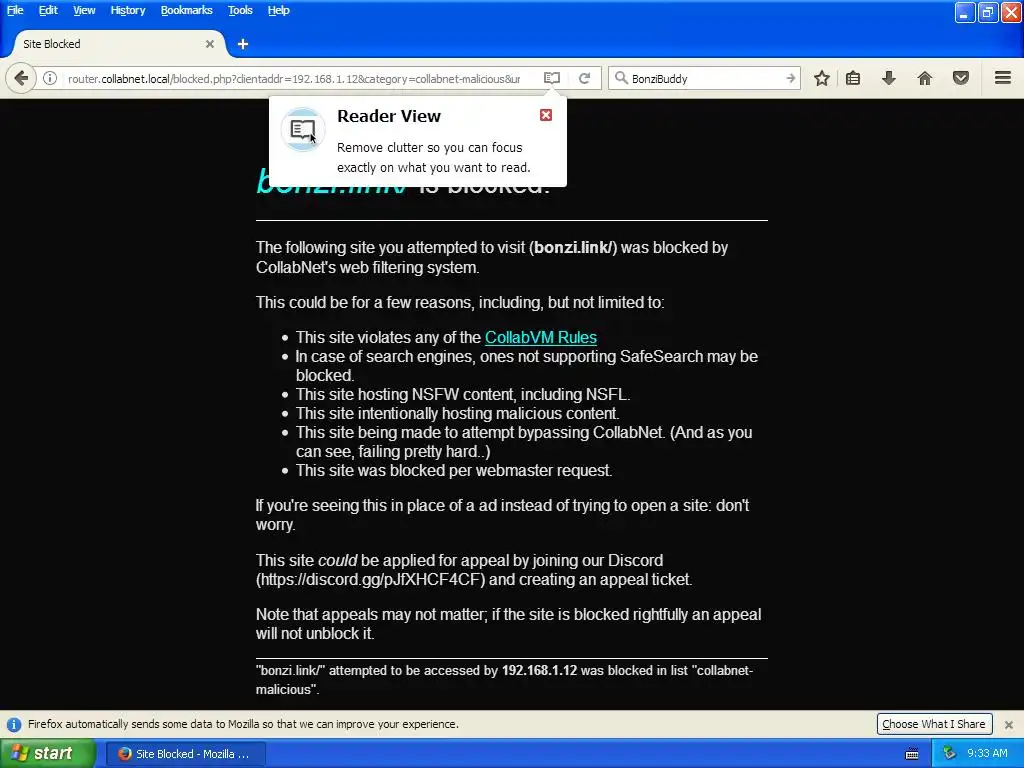1024x768 pixels.
Task: Open the View menu
Action: click(x=84, y=10)
